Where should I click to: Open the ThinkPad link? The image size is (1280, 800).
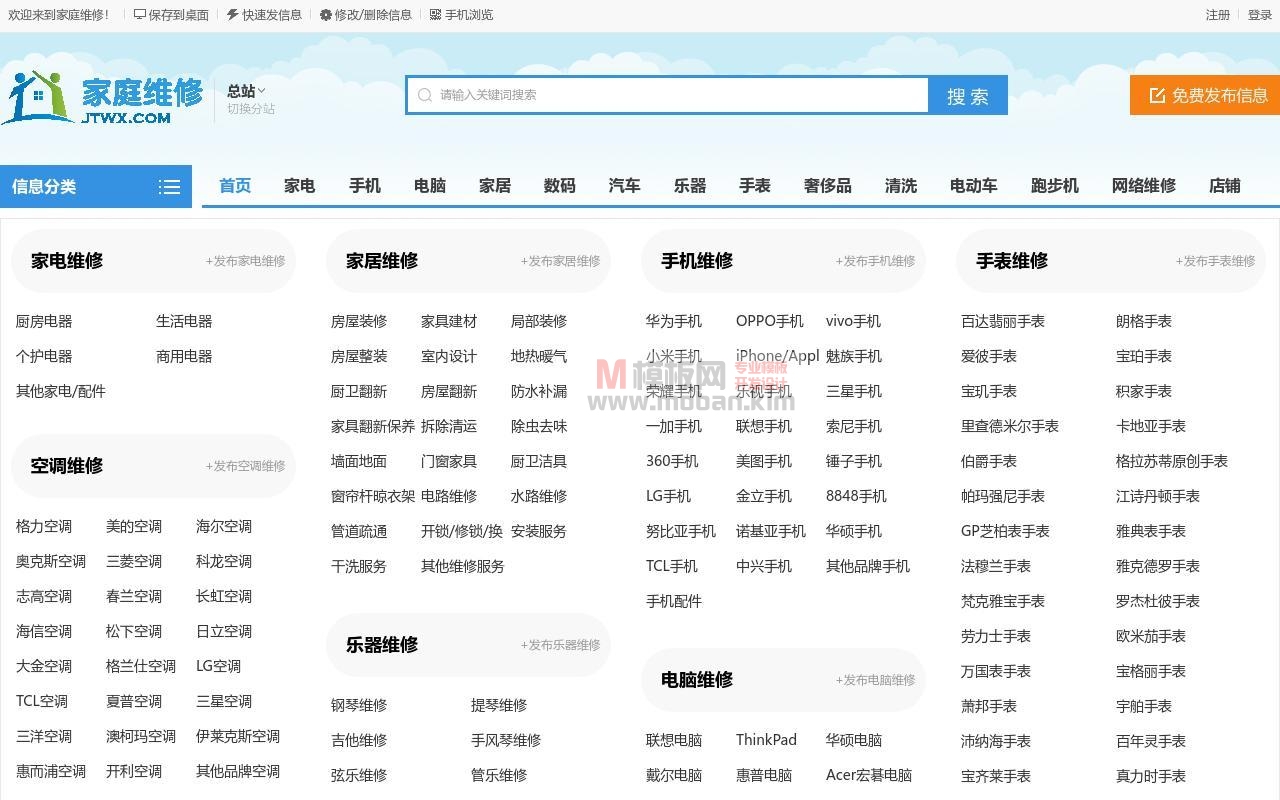point(766,740)
